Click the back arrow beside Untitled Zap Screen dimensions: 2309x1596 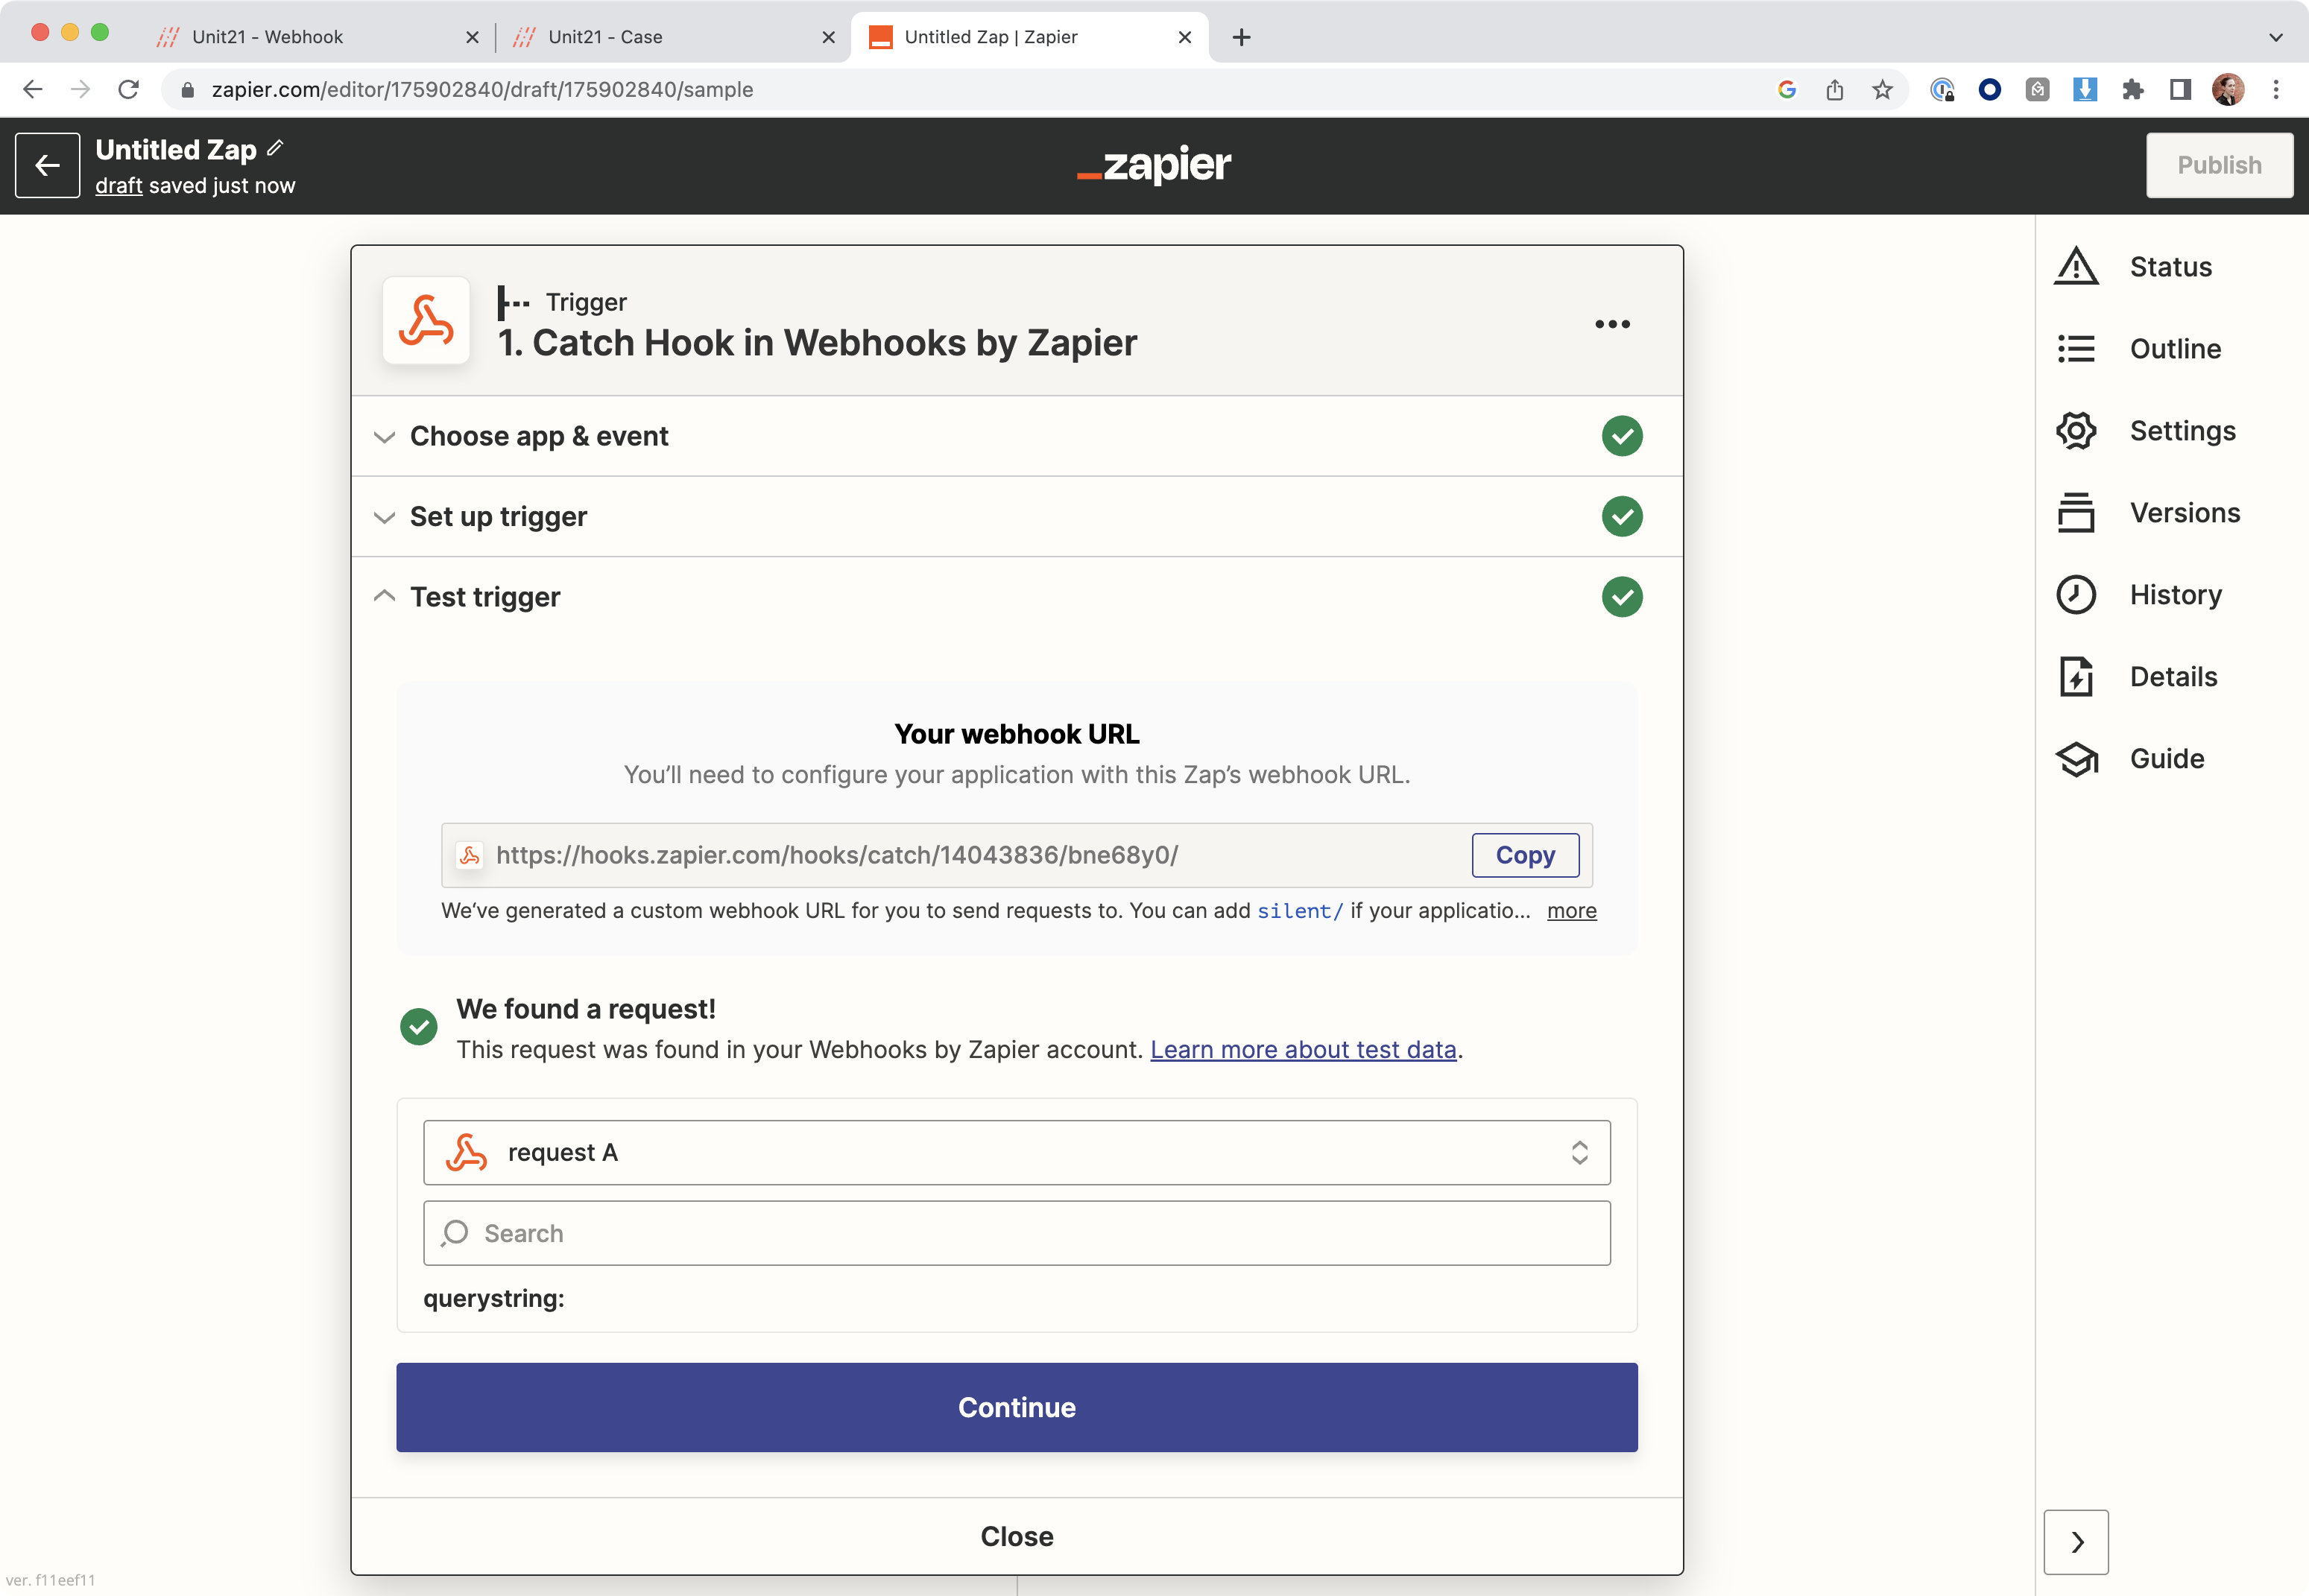pyautogui.click(x=47, y=165)
